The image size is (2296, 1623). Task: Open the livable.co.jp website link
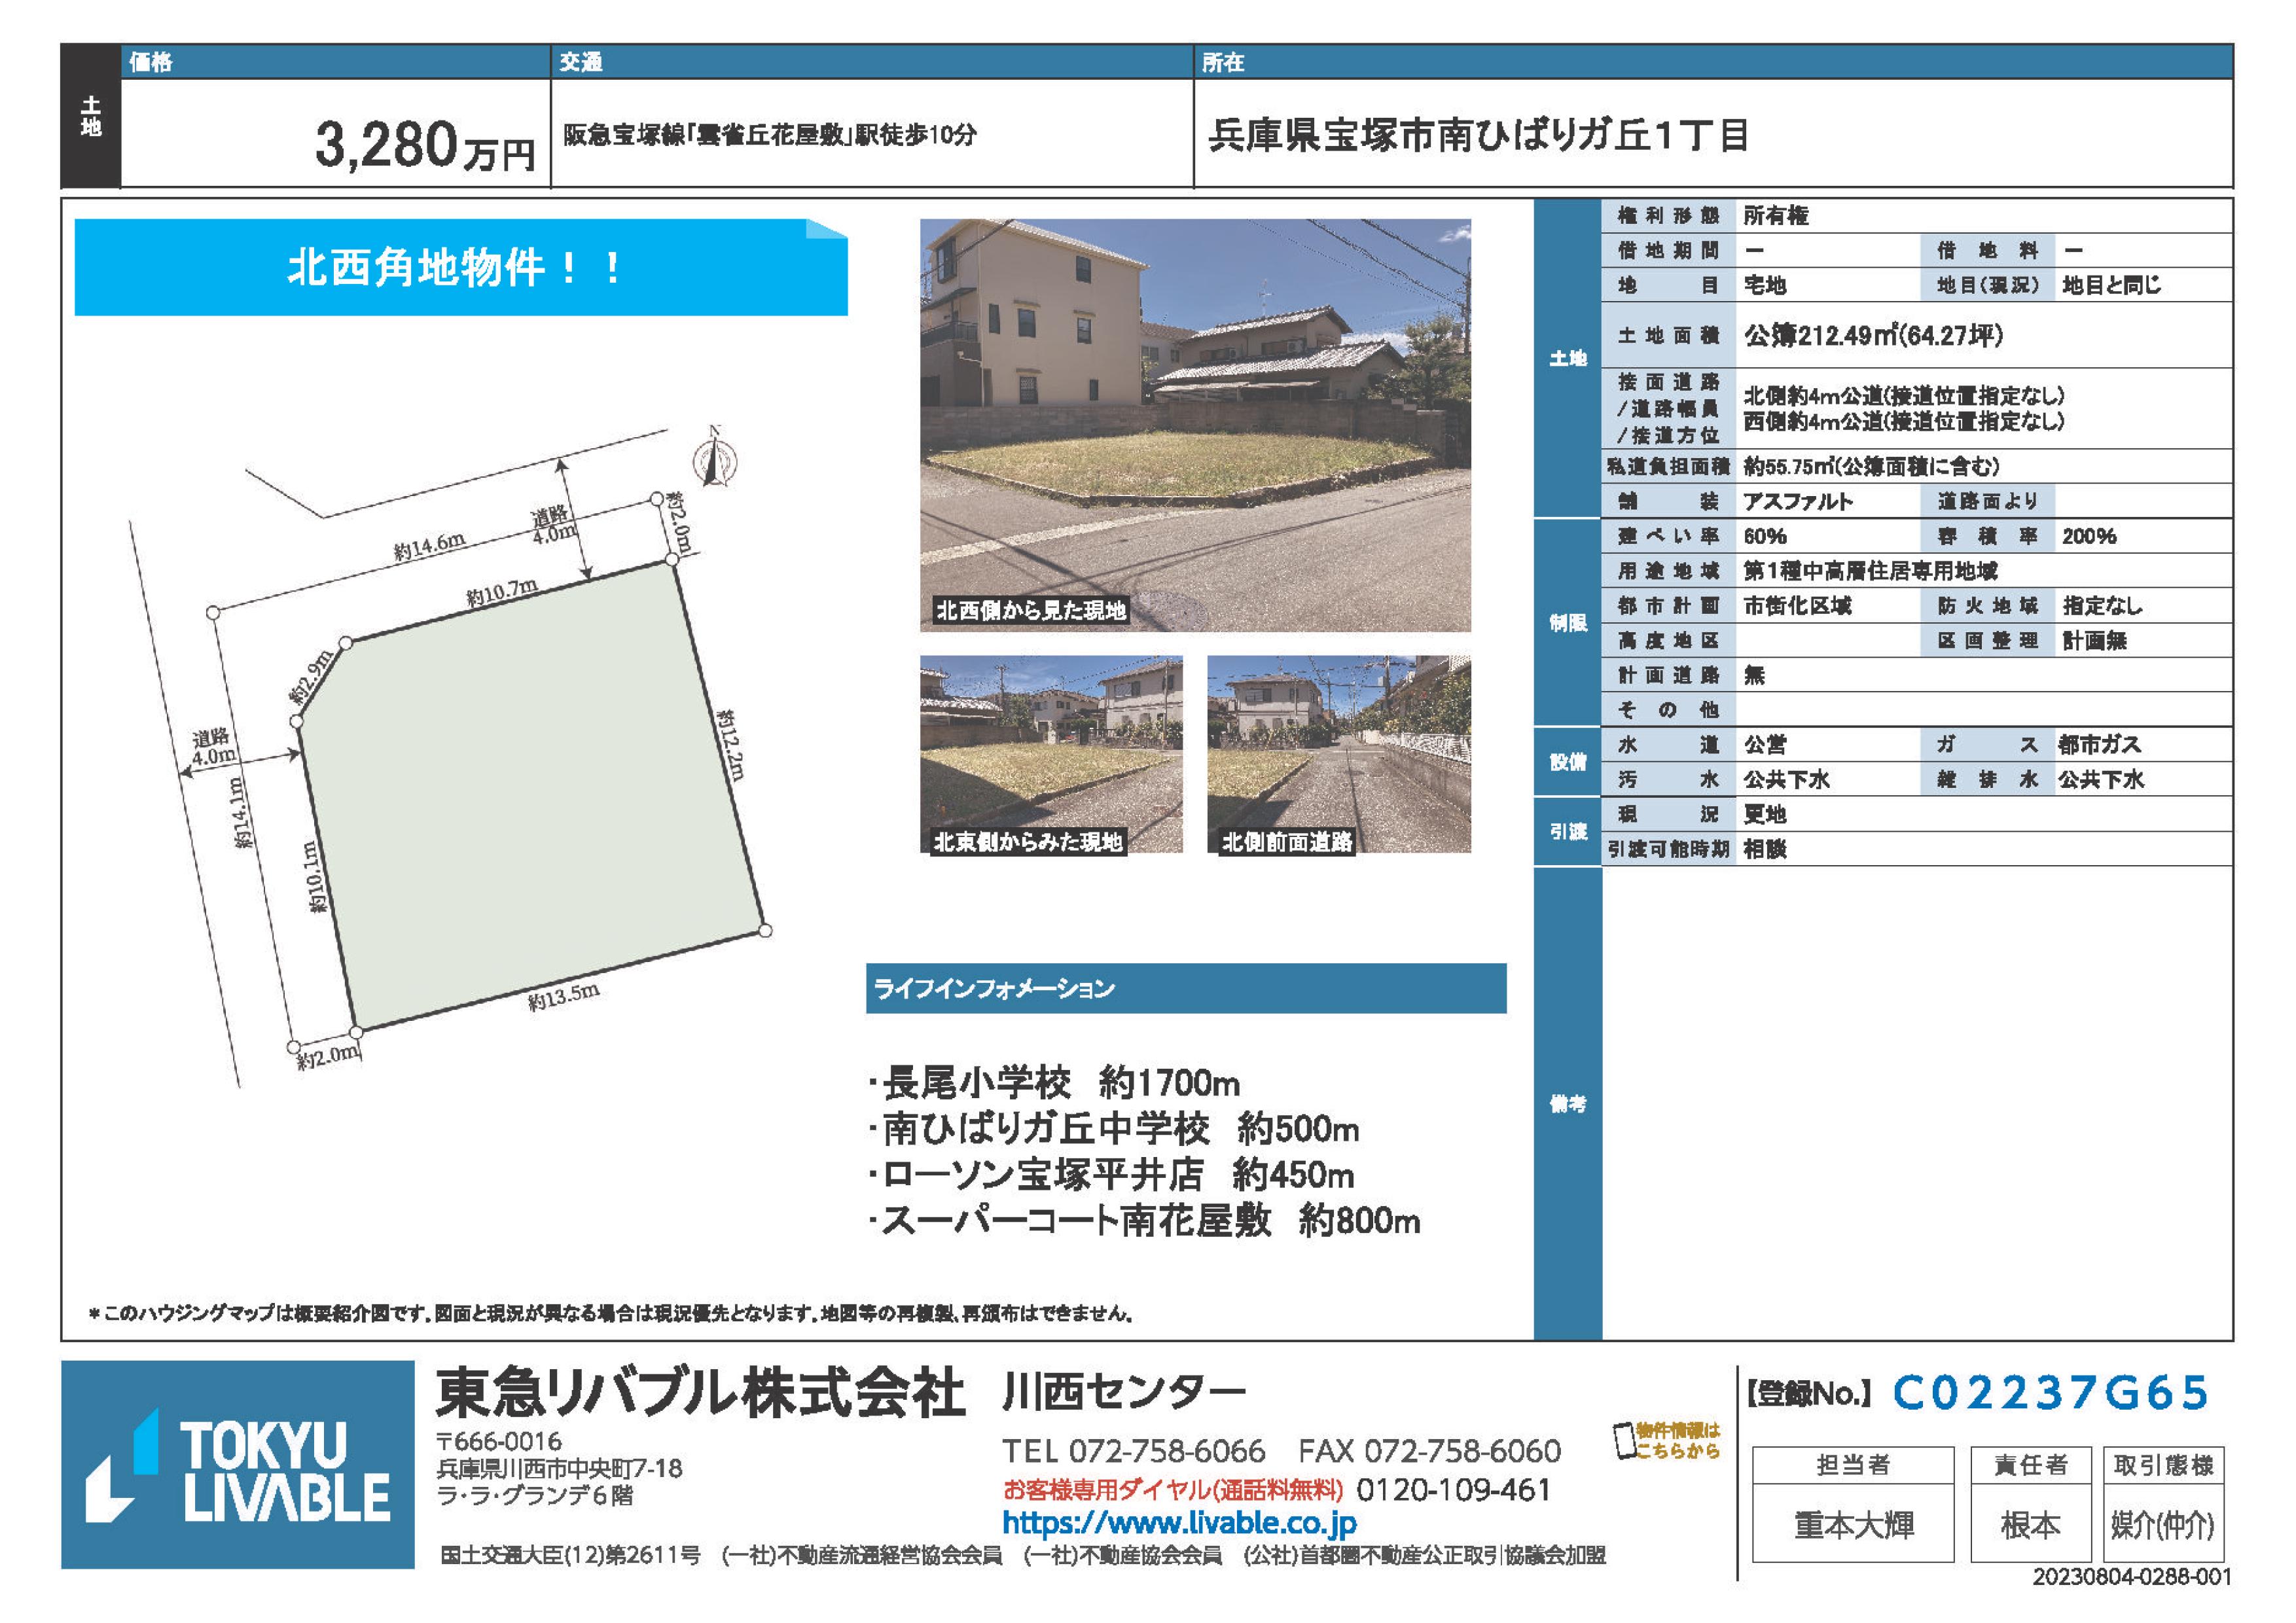click(x=1179, y=1523)
